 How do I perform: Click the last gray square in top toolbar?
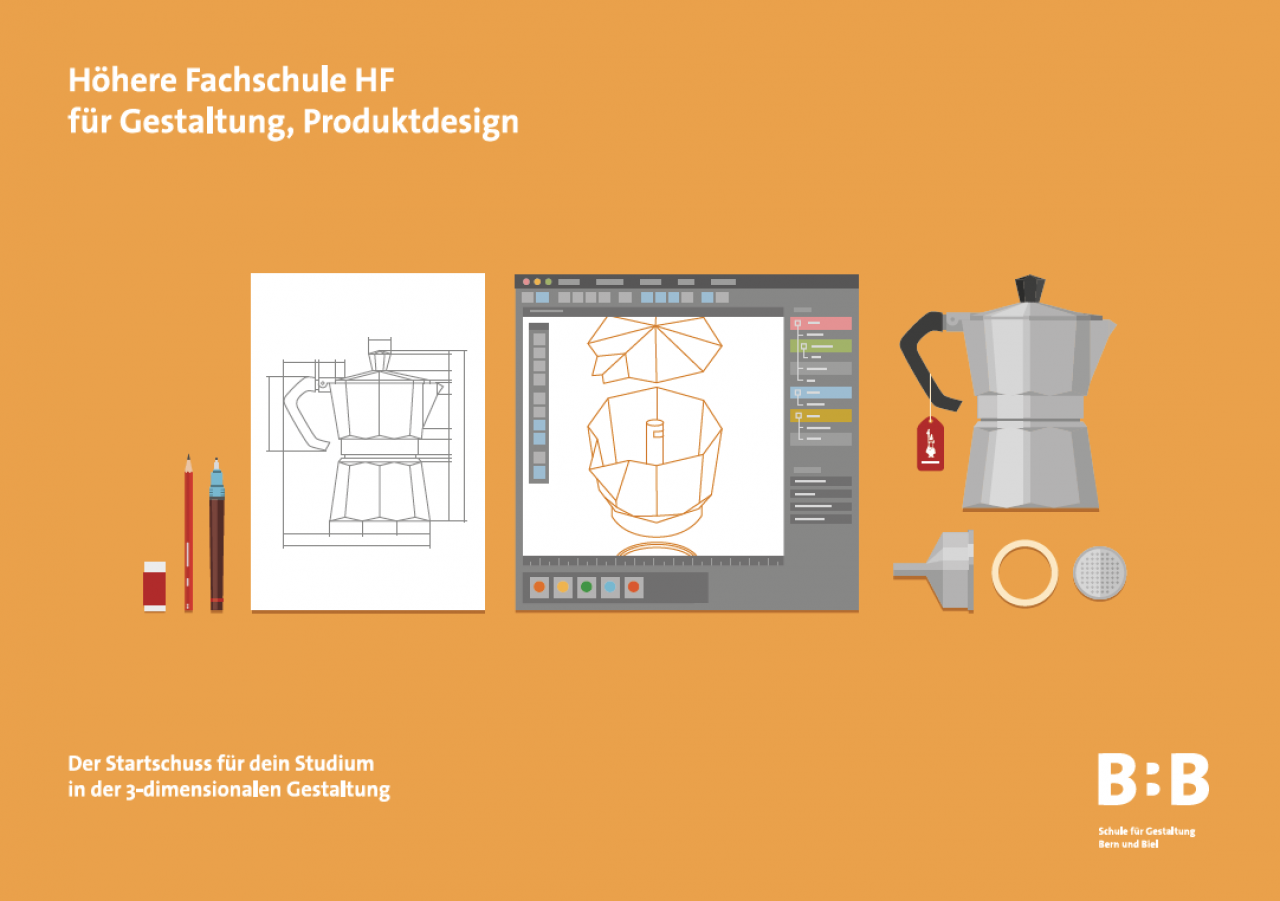click(722, 297)
